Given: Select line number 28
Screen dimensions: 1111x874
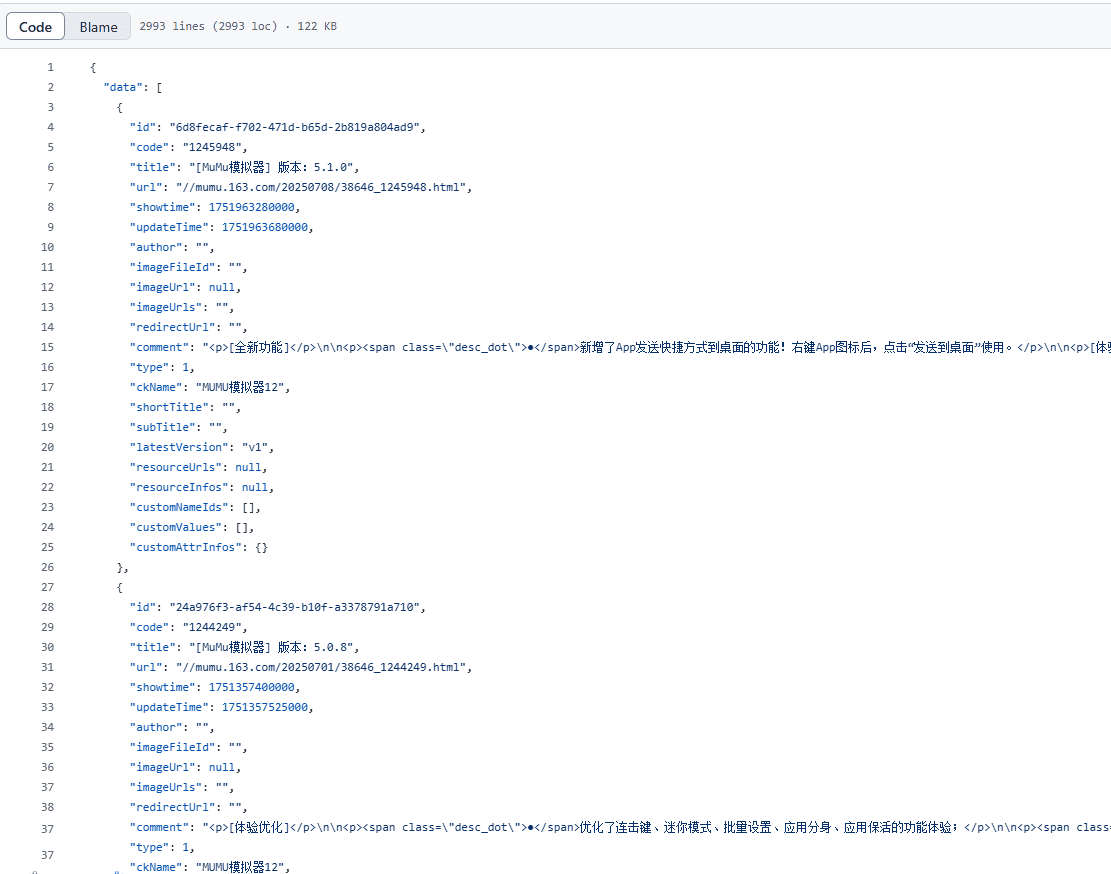Looking at the screenshot, I should (x=47, y=607).
